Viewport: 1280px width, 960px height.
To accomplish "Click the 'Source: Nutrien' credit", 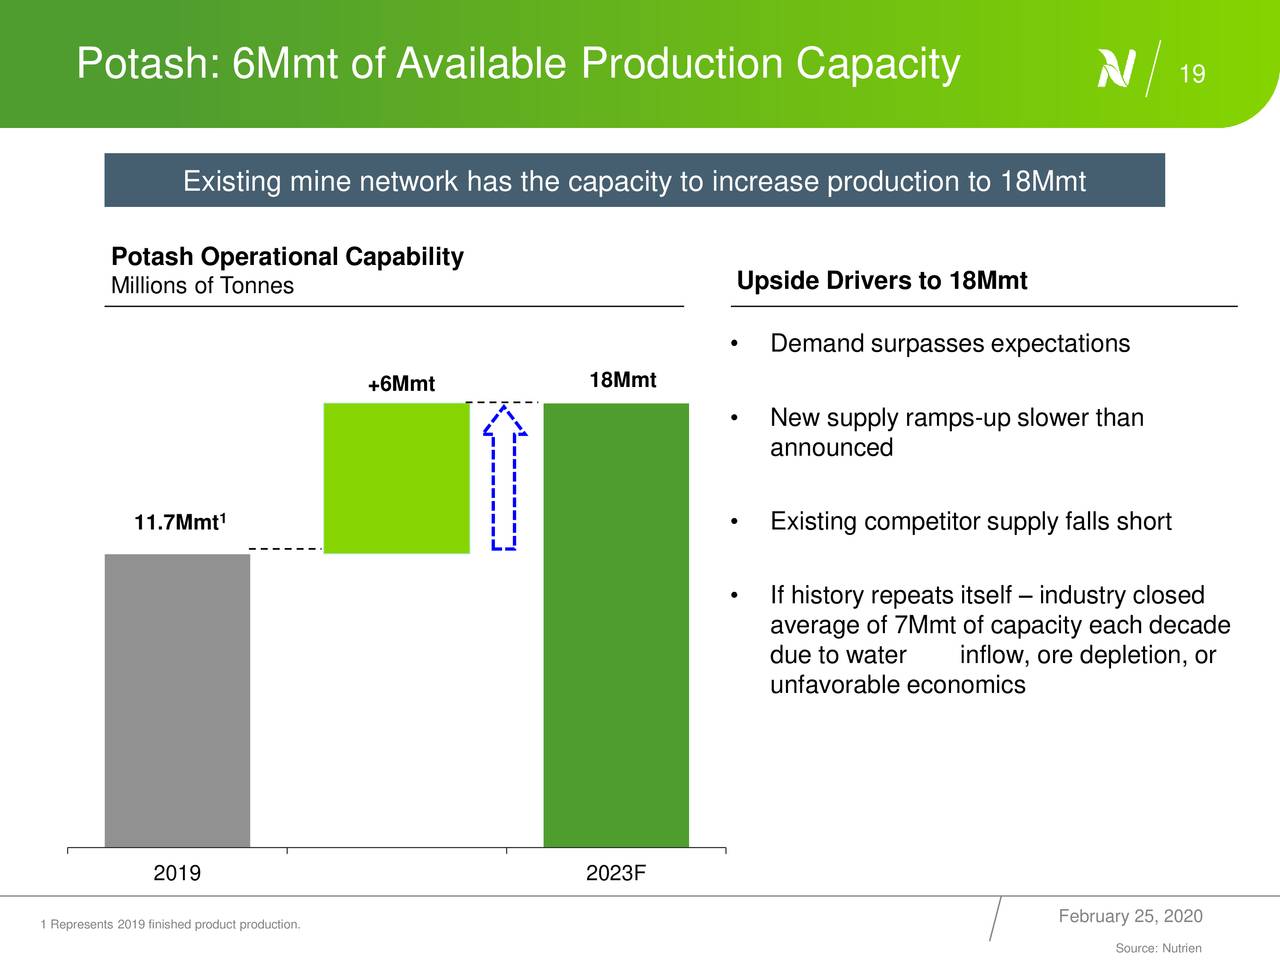I will [1158, 948].
